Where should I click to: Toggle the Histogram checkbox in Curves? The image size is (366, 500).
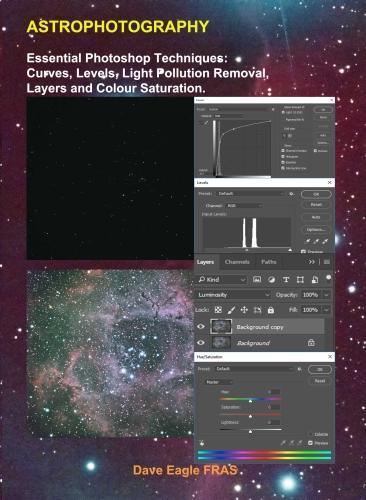(283, 157)
